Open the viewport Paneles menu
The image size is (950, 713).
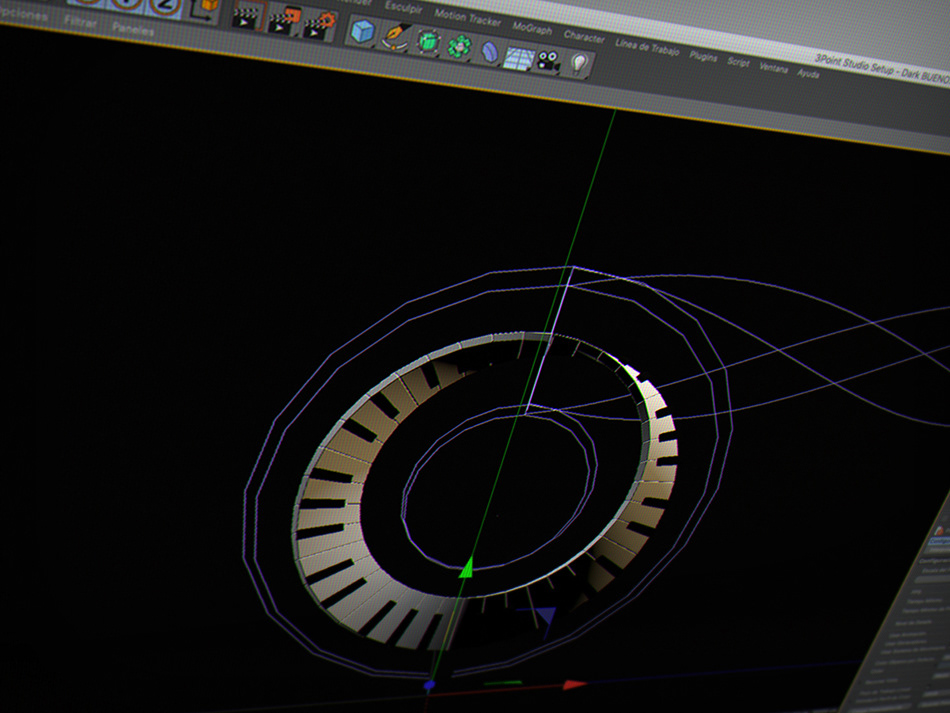(133, 28)
